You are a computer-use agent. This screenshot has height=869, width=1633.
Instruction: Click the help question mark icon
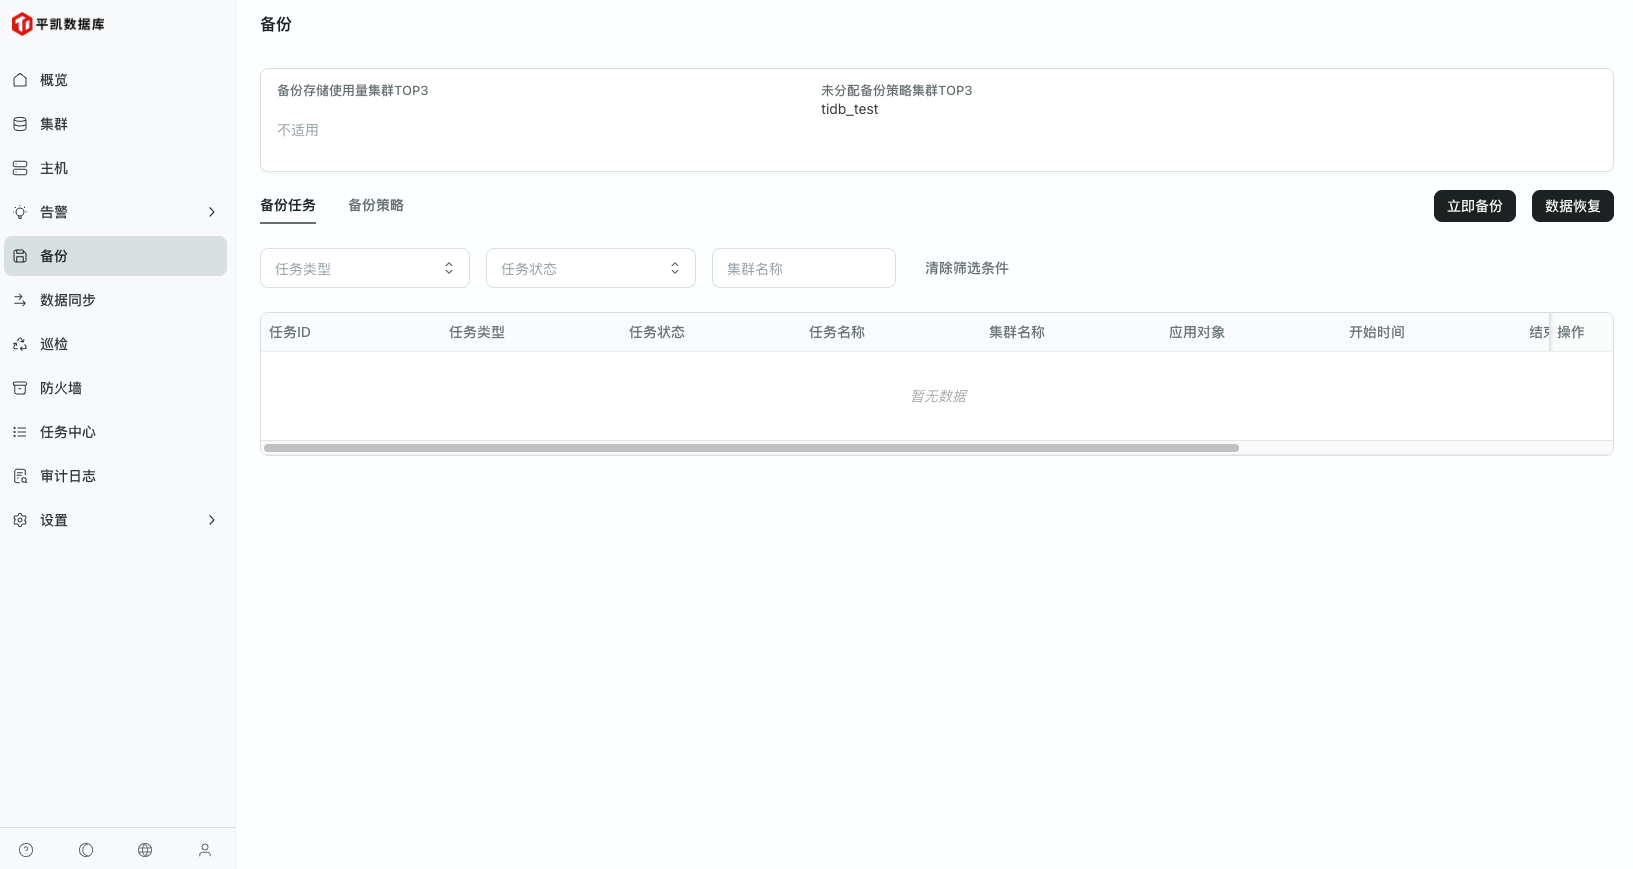(26, 850)
